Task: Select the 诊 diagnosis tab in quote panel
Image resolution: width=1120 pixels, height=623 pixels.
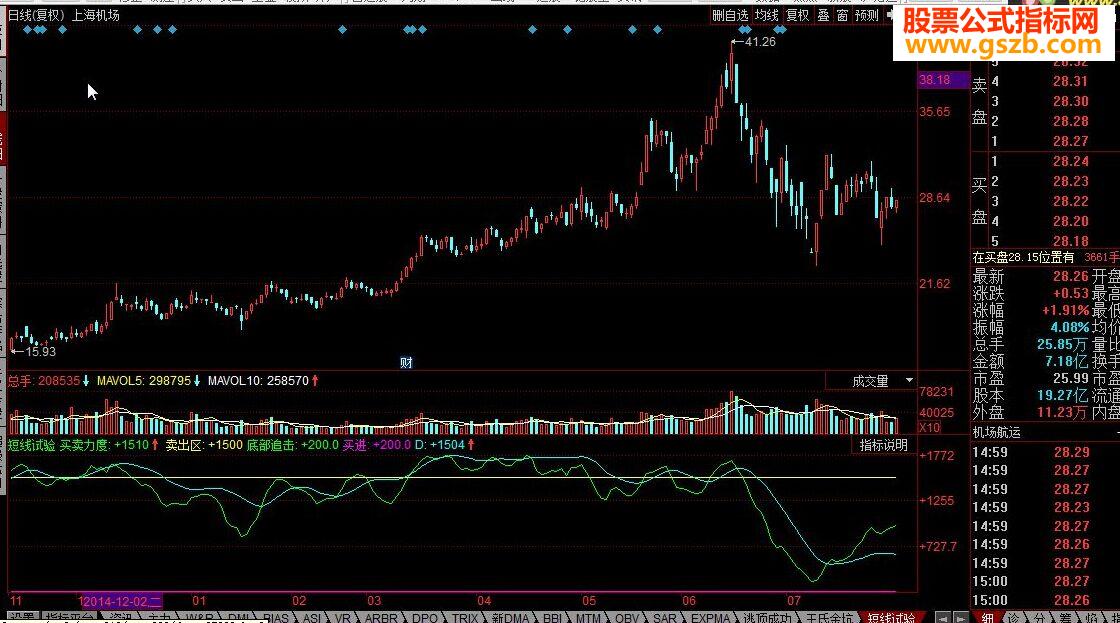Action: click(x=1014, y=617)
